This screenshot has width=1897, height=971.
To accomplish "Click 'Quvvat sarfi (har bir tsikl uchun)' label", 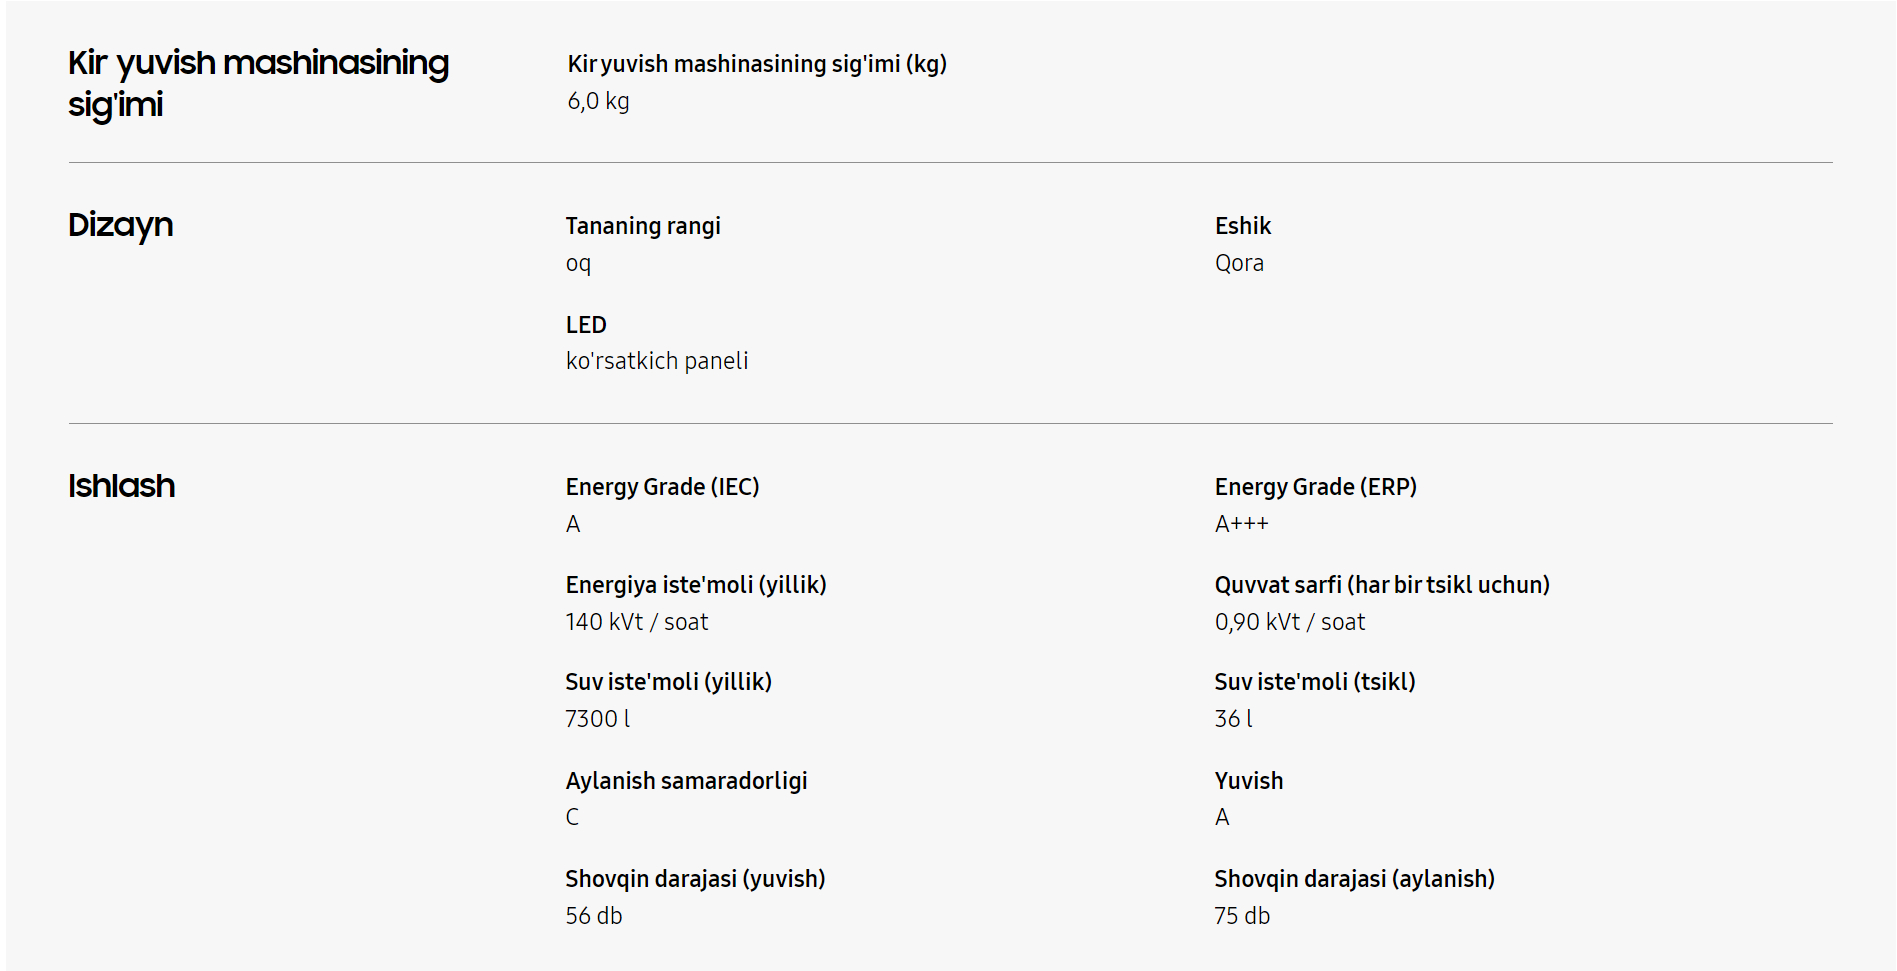I will [1381, 585].
